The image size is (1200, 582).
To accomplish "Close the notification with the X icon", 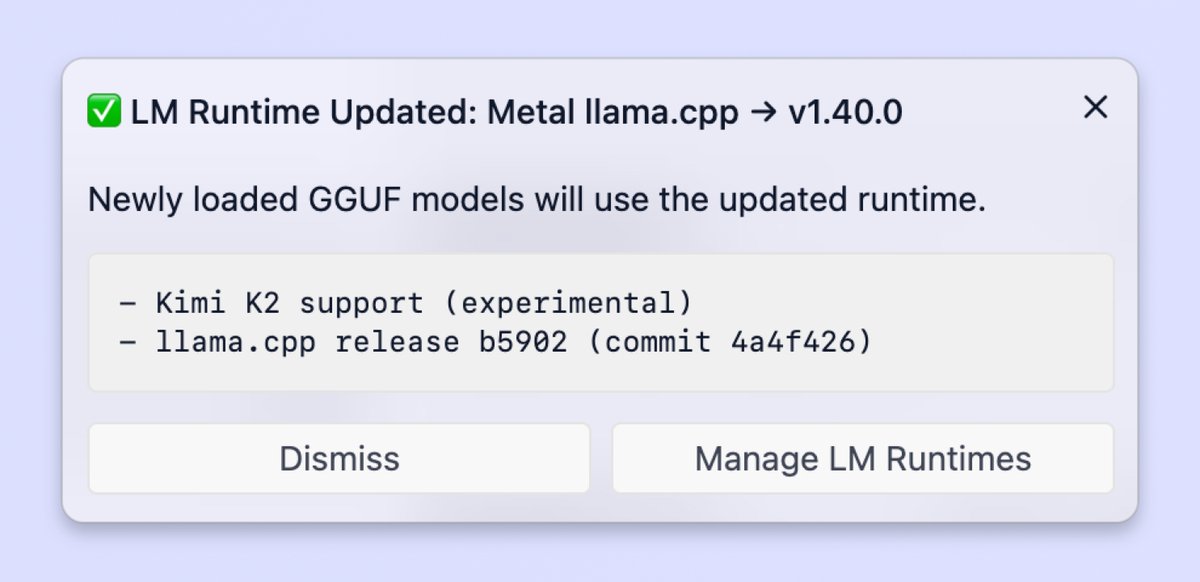I will (x=1096, y=107).
